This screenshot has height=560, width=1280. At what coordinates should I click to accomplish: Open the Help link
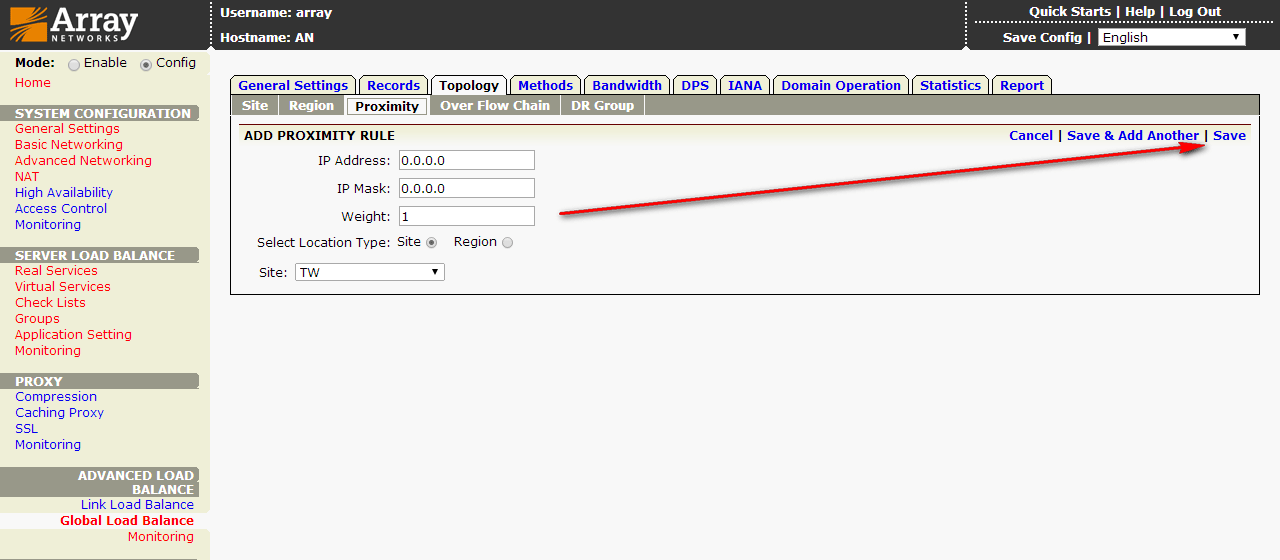coord(1140,12)
